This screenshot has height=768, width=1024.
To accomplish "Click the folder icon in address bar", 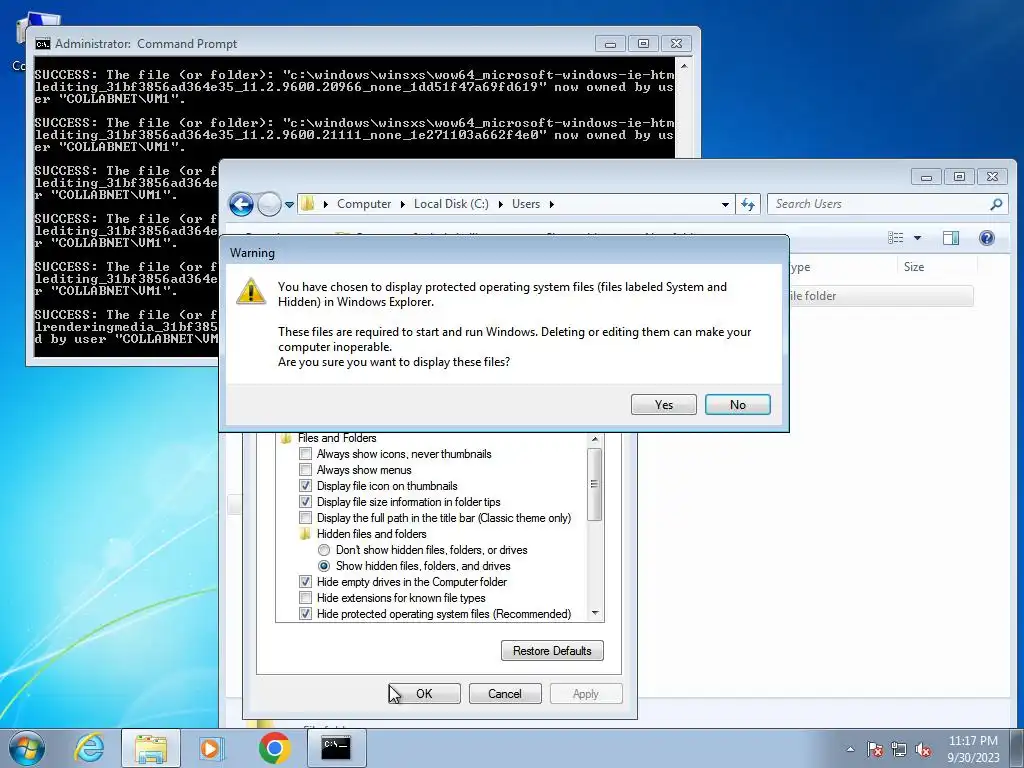I will [x=308, y=204].
